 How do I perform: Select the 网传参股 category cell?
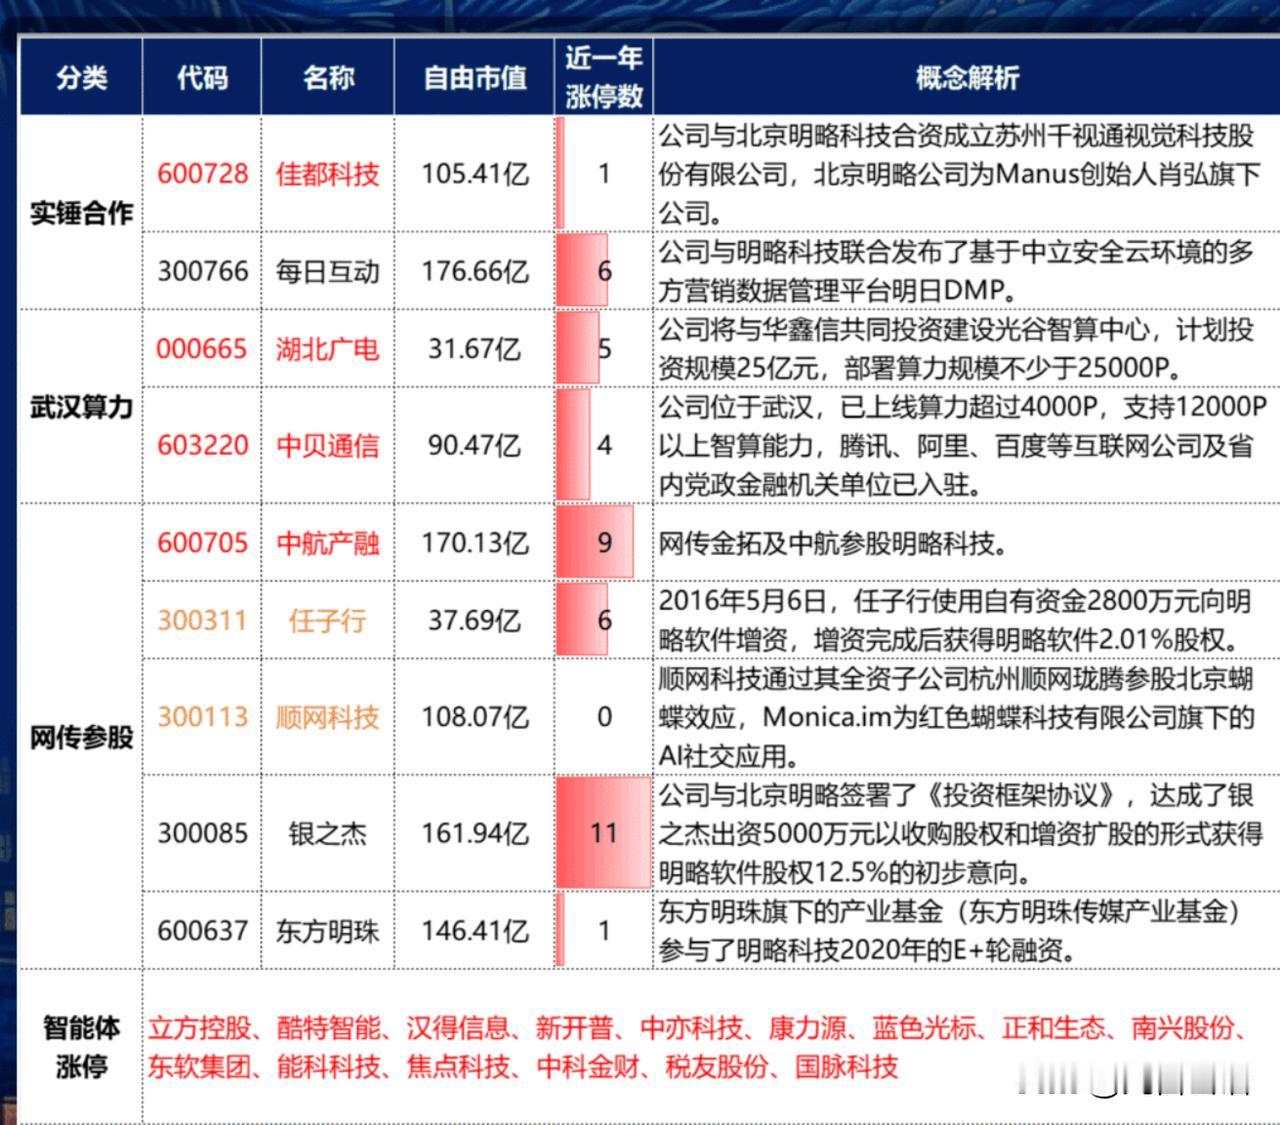tap(81, 737)
